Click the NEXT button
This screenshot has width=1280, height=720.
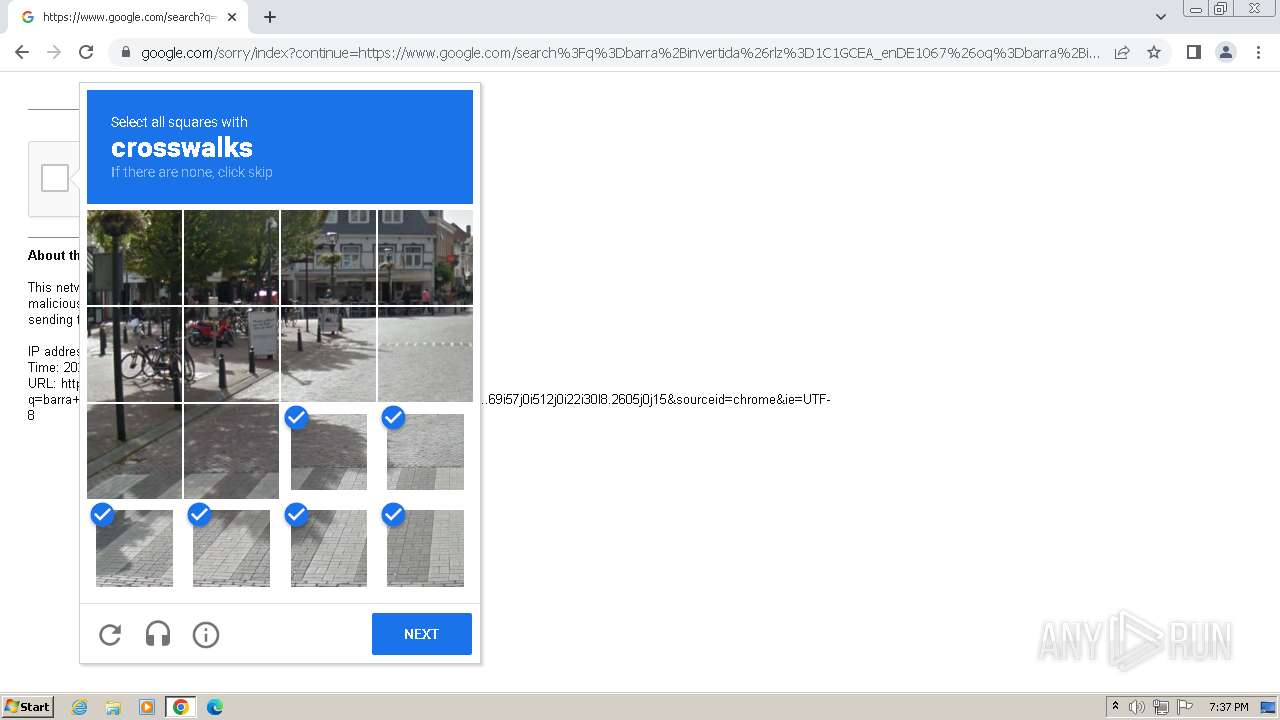click(422, 634)
